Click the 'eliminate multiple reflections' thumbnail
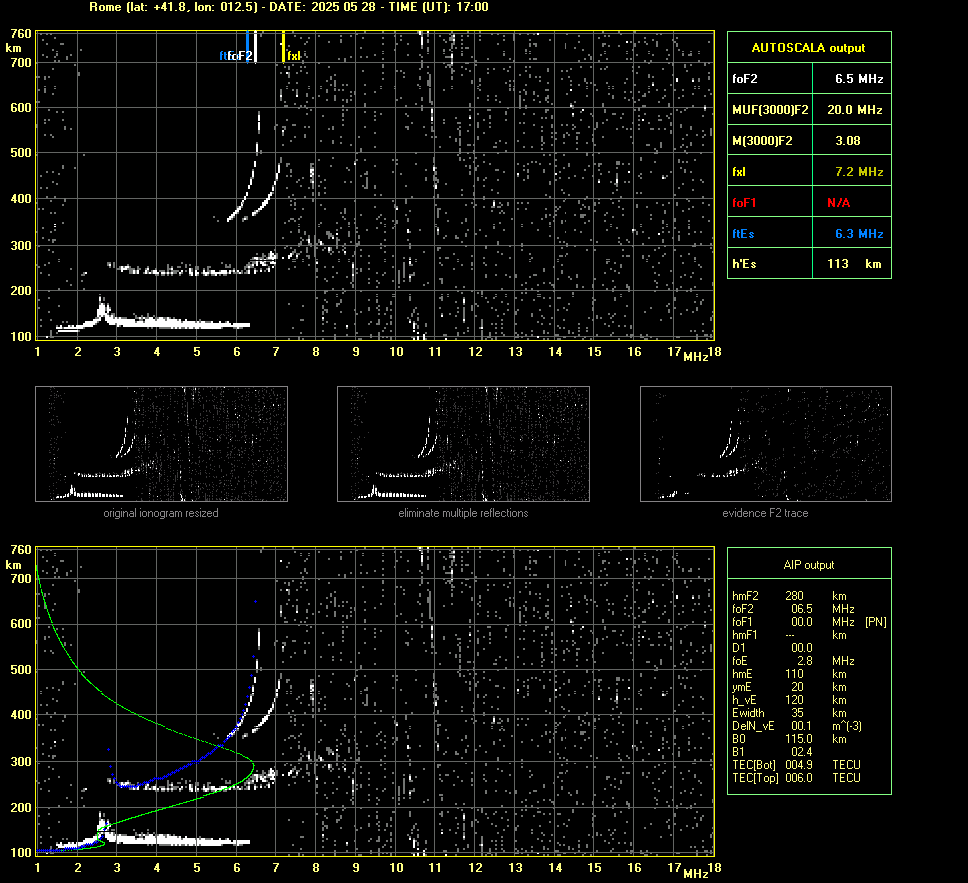968x883 pixels. coord(463,444)
